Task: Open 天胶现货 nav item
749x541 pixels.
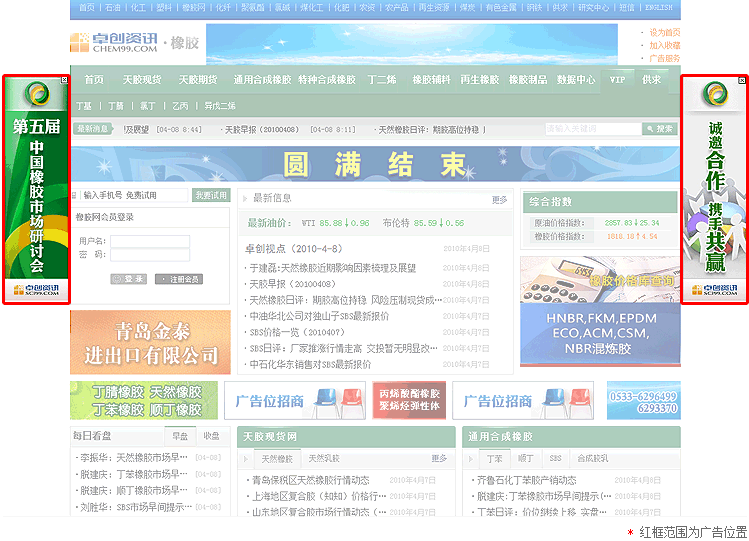Action: coord(142,80)
